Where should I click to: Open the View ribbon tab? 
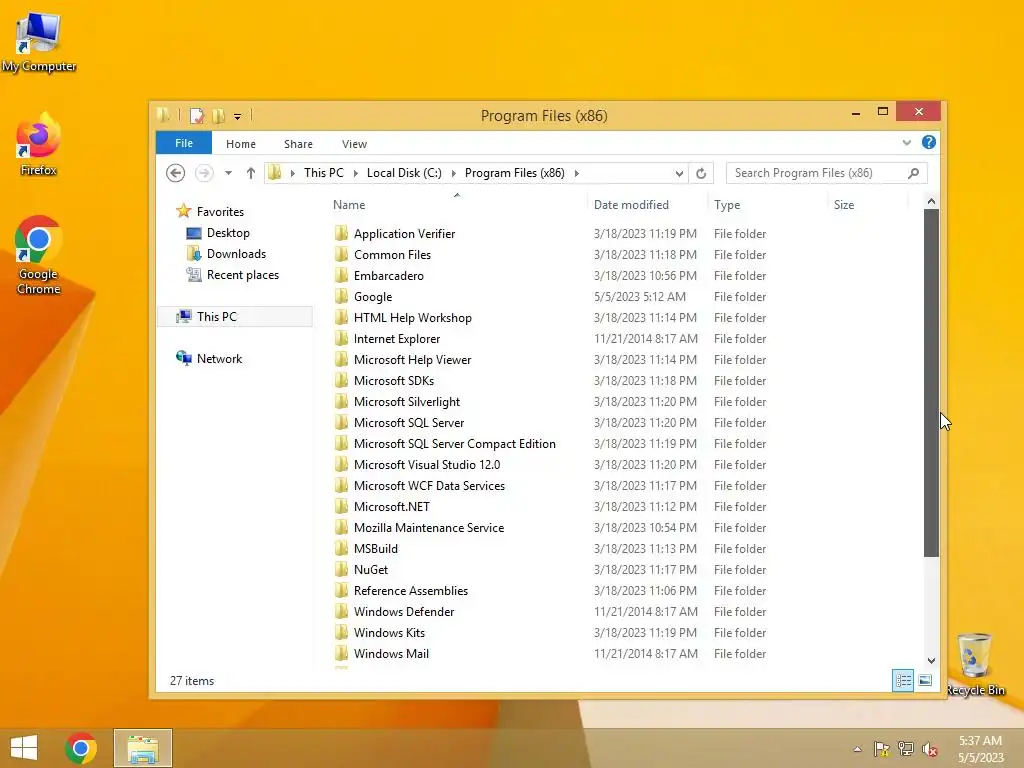point(354,144)
